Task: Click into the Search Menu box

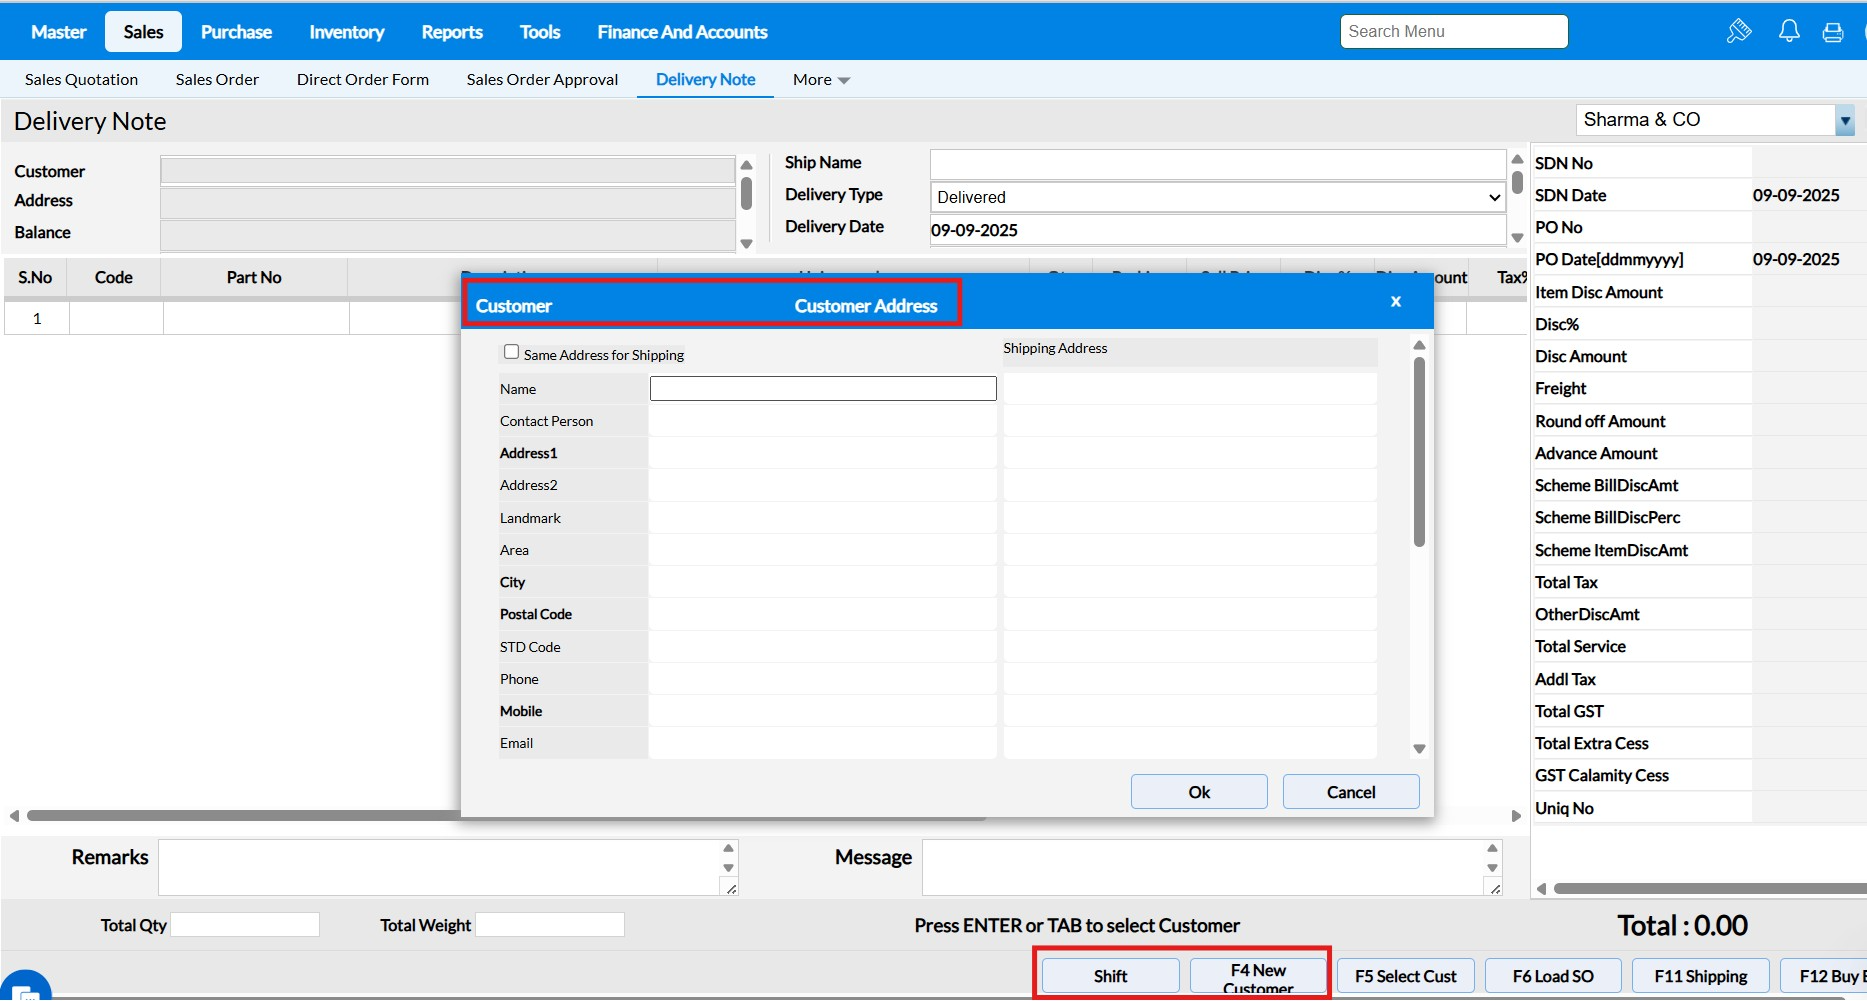Action: point(1453,32)
